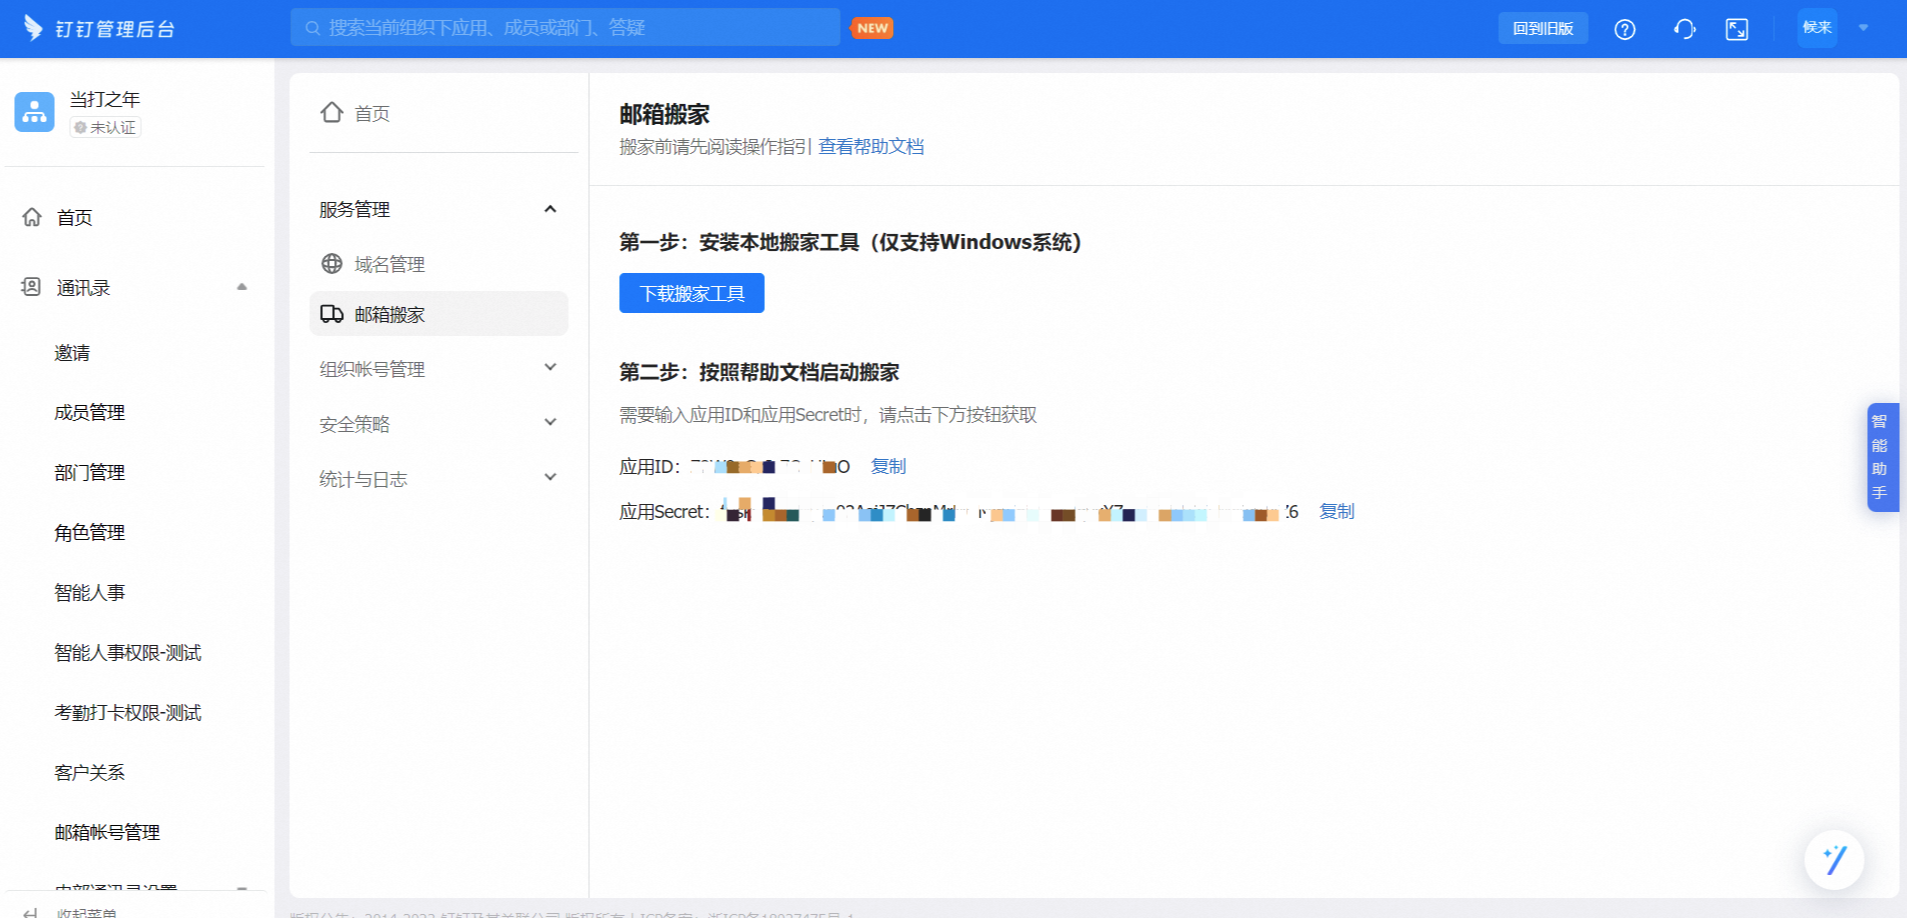Click the 回到旧版 button
The image size is (1907, 918).
tap(1543, 28)
